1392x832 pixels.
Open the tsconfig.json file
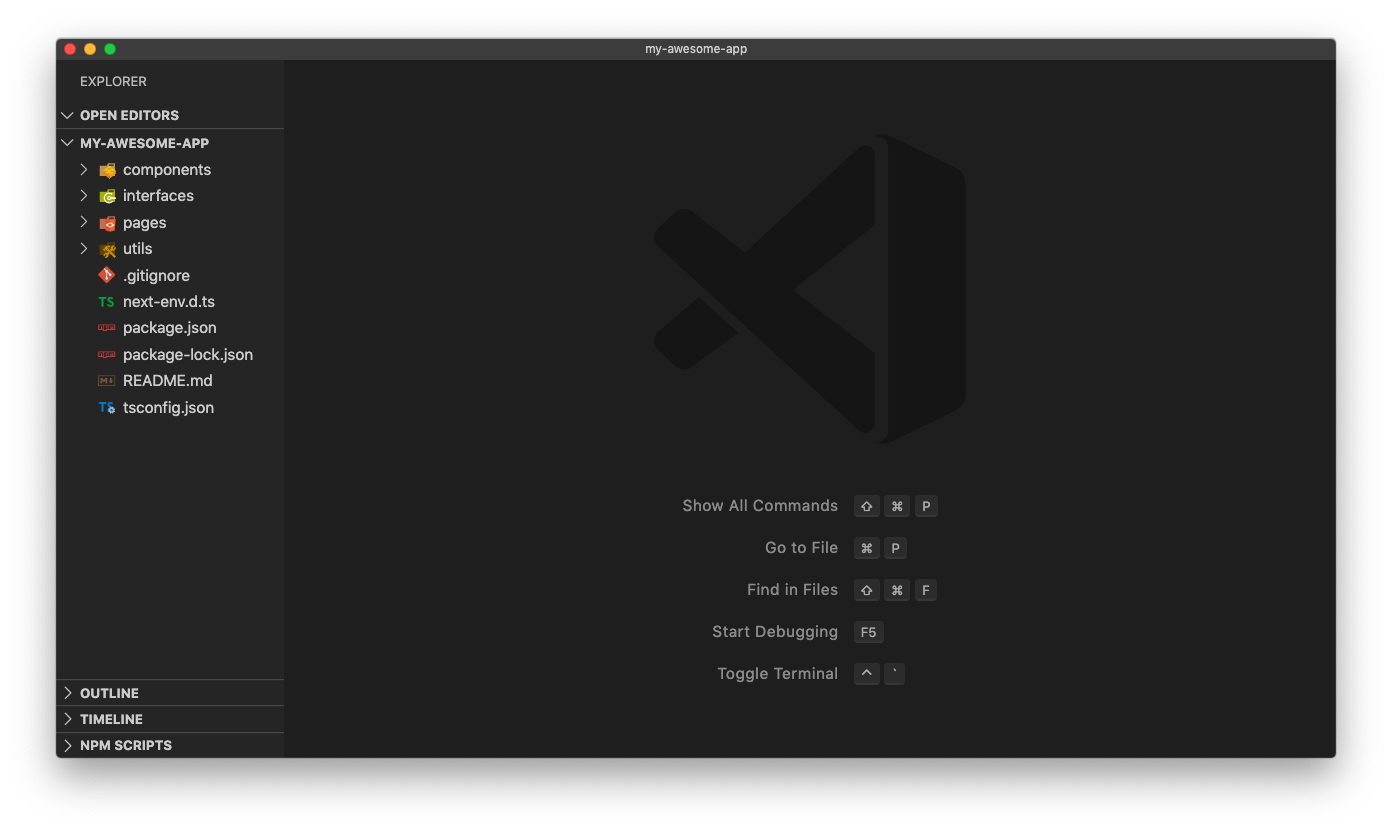point(168,408)
